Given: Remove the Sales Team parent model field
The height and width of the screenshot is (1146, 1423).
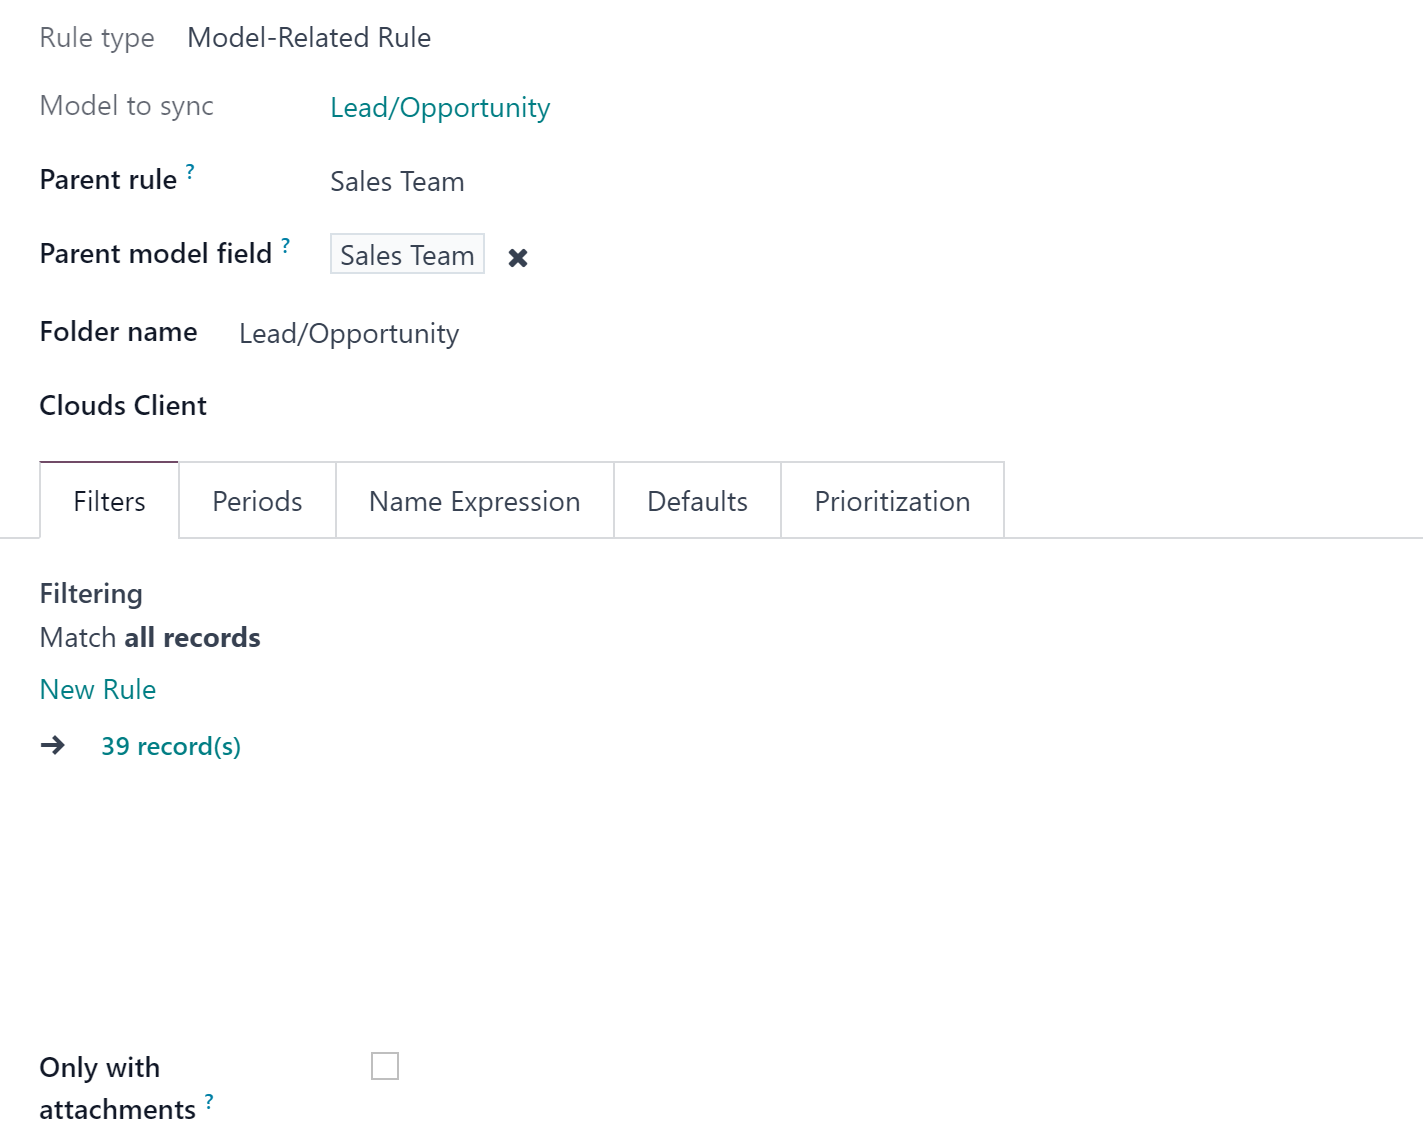Looking at the screenshot, I should point(517,258).
